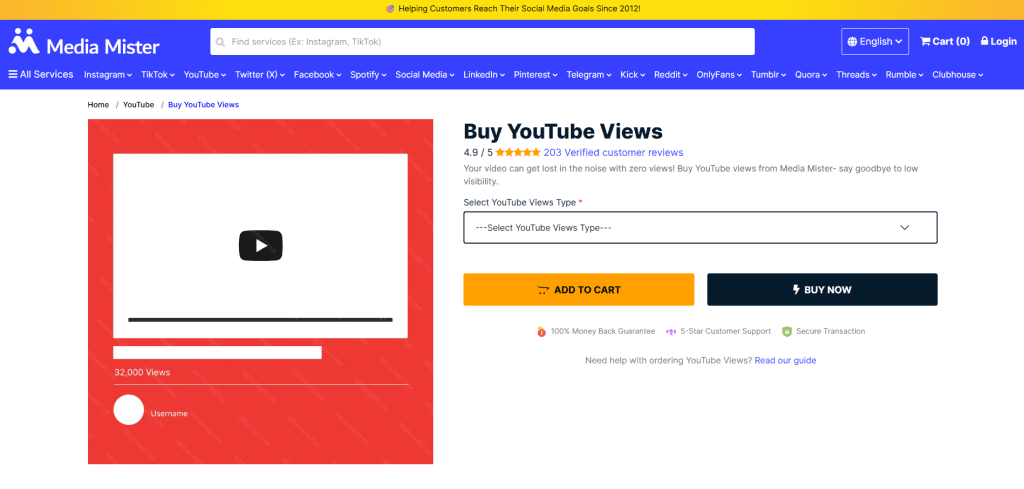Image resolution: width=1024 pixels, height=489 pixels.
Task: Open Select YouTube Views Type dropdown
Action: pos(700,228)
